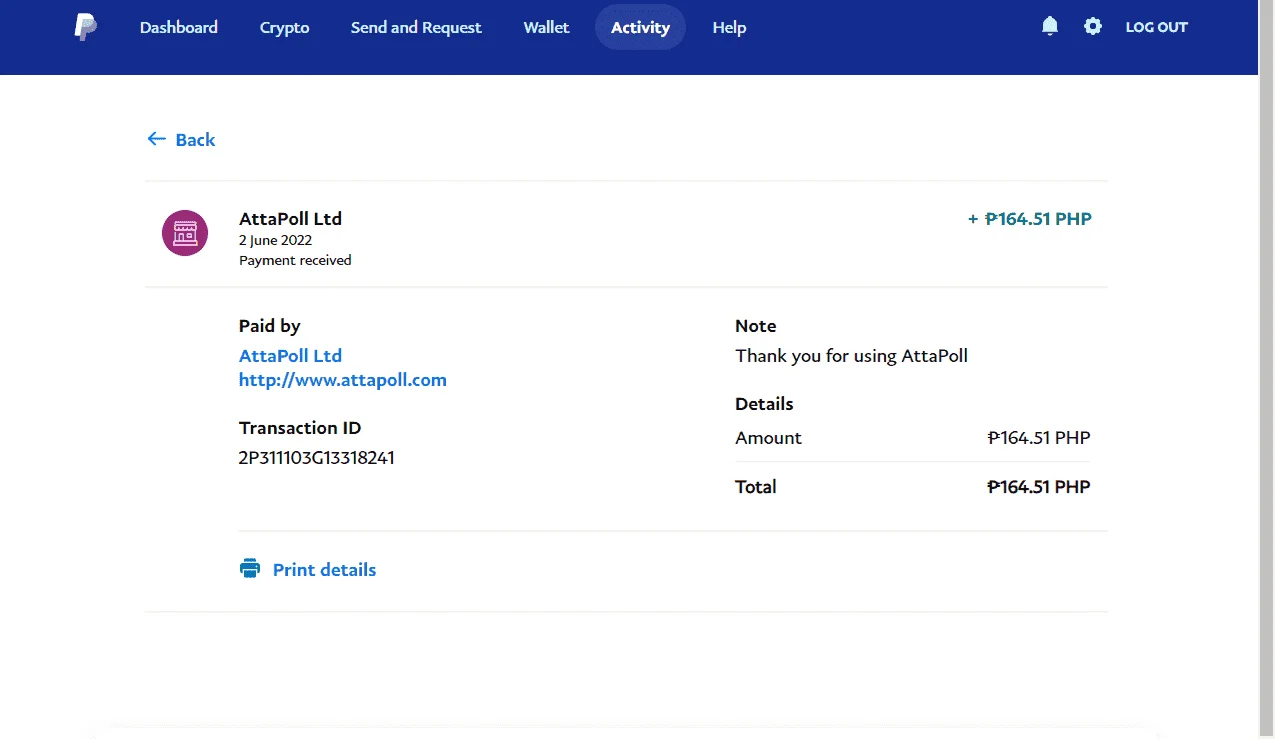The image size is (1275, 739).
Task: Open the notifications bell
Action: tap(1050, 27)
